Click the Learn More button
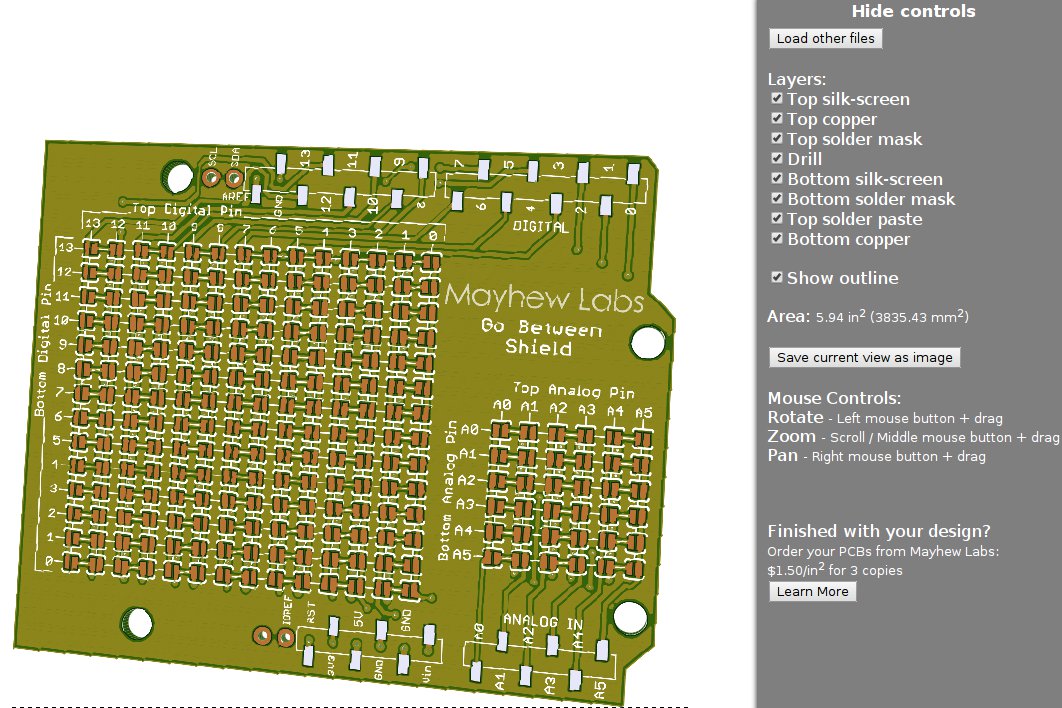The height and width of the screenshot is (708, 1062). click(812, 591)
